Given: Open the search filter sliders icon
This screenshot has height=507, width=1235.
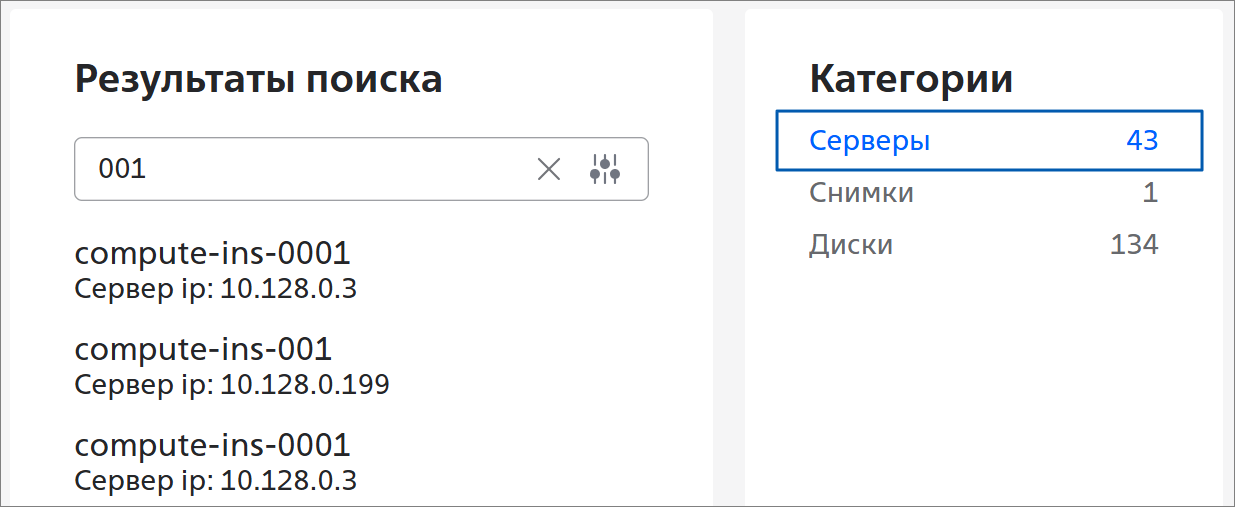Looking at the screenshot, I should (605, 169).
